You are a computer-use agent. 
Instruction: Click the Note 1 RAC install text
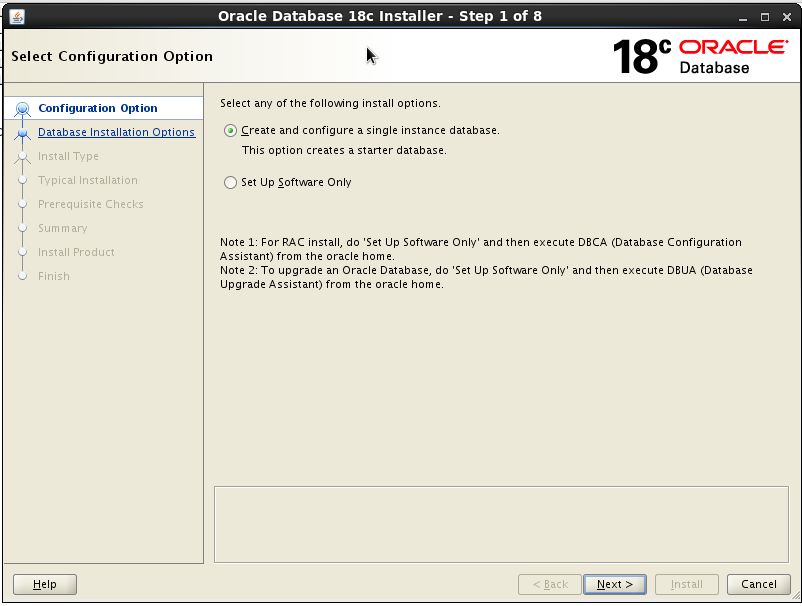(x=480, y=249)
